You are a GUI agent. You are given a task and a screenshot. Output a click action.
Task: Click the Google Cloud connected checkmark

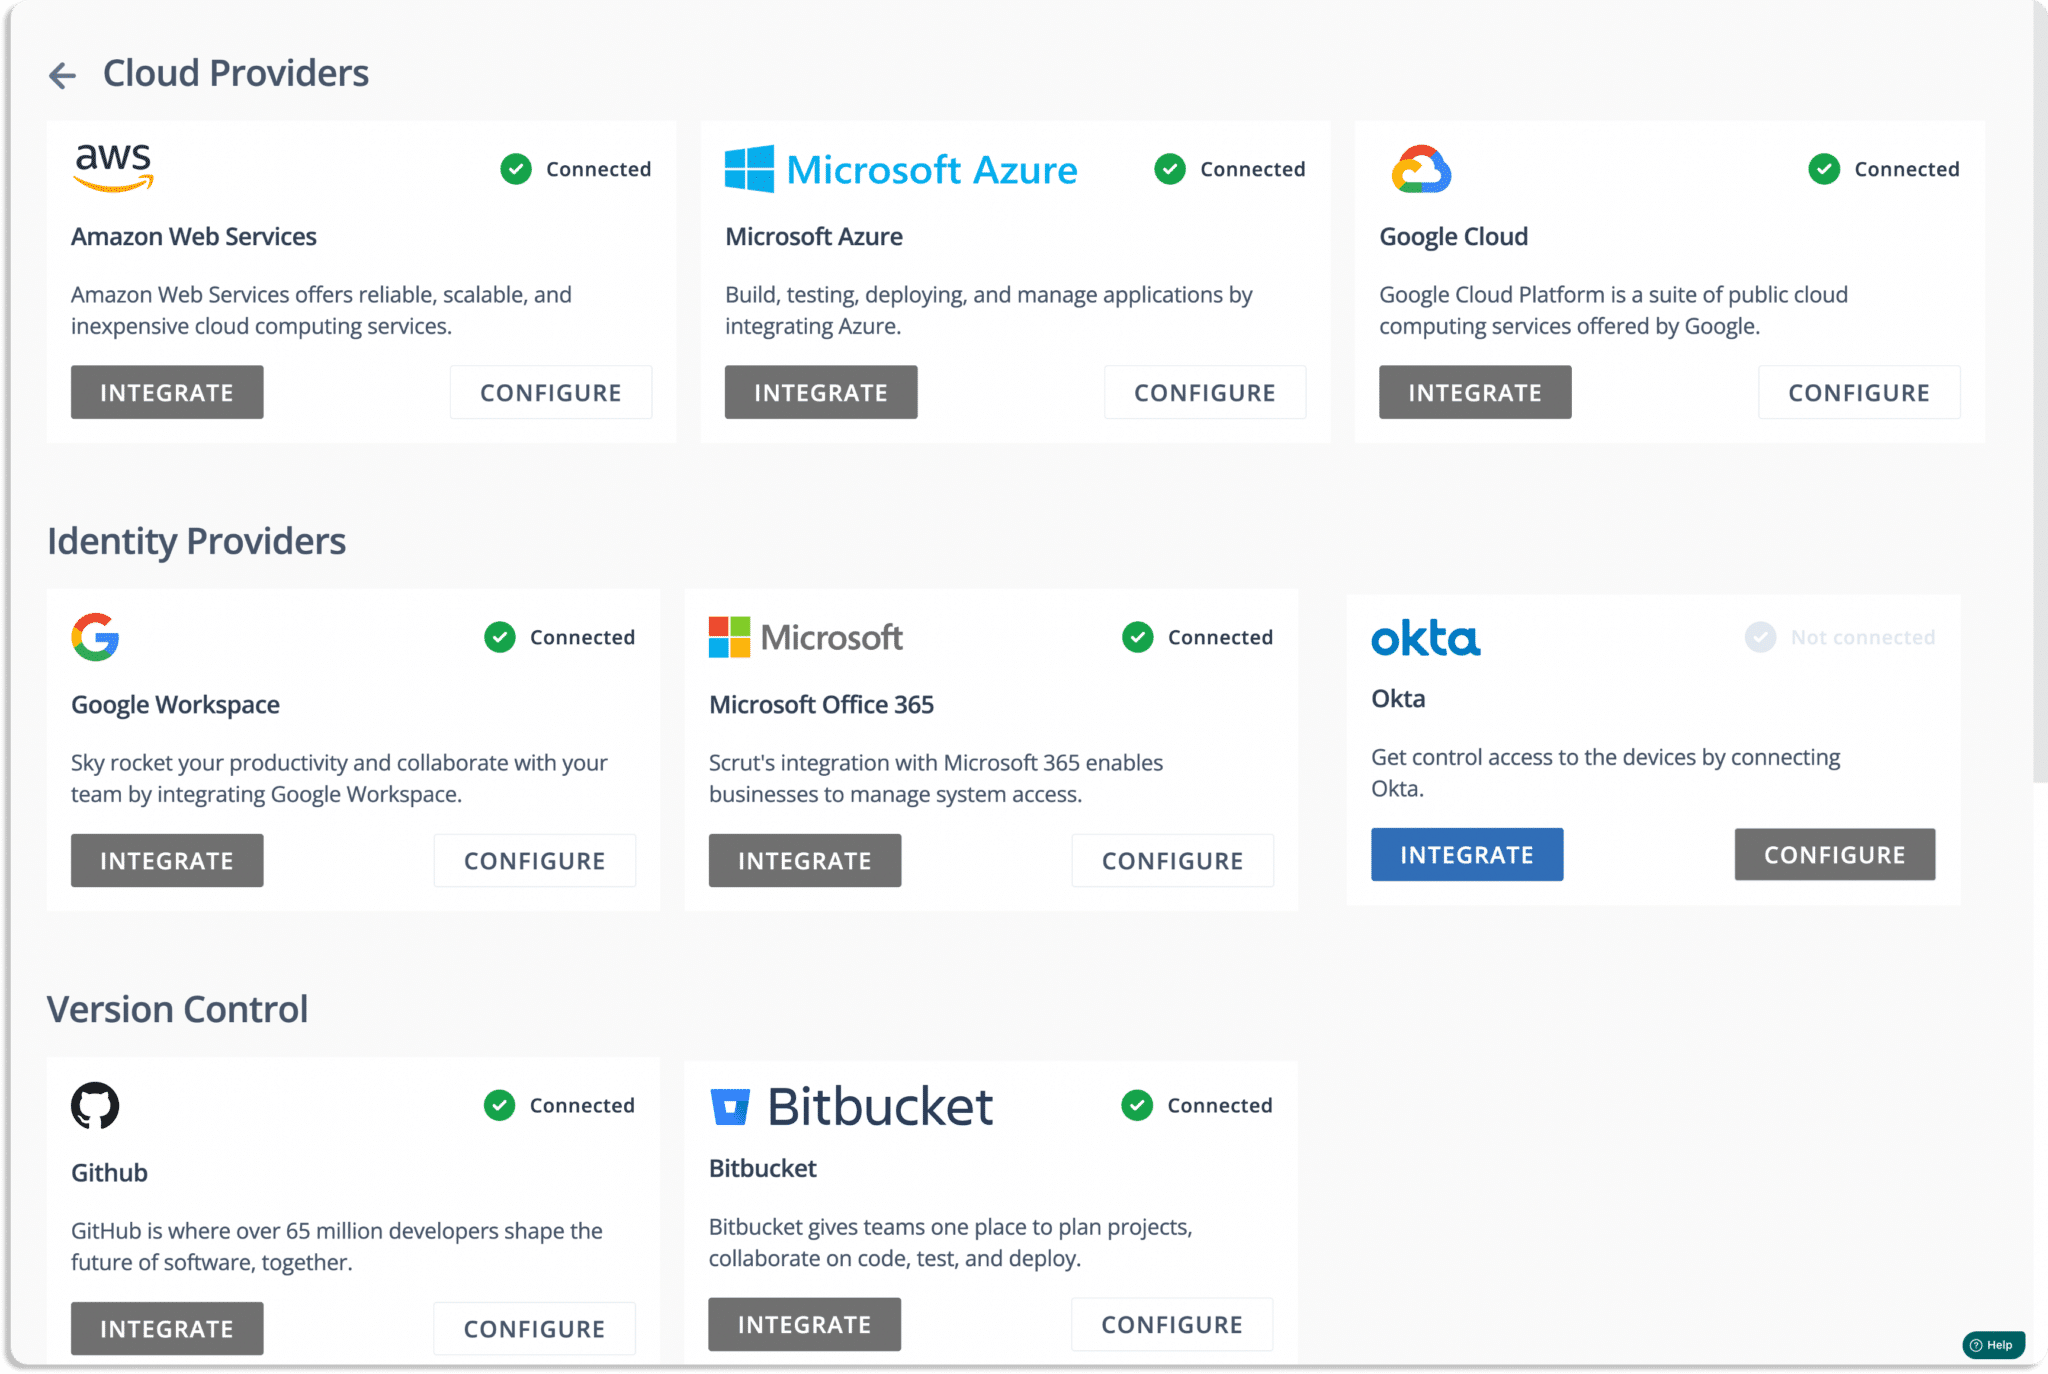(x=1824, y=169)
